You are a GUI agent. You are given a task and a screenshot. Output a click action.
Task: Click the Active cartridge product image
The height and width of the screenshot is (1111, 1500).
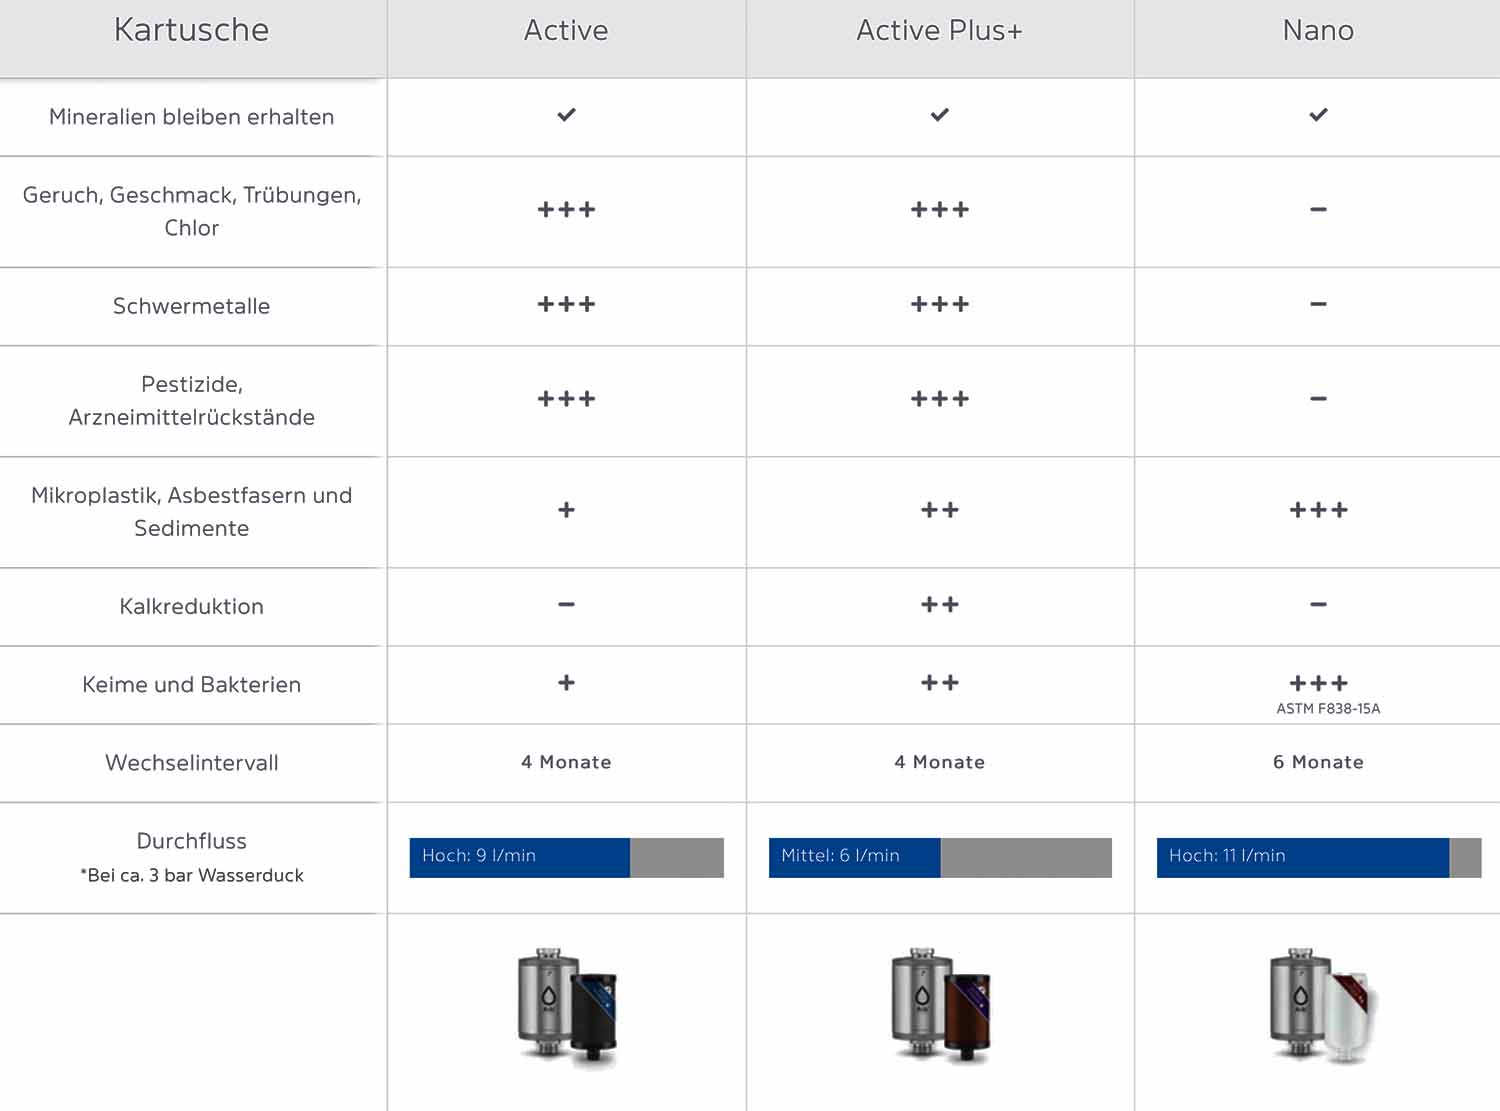567,1008
